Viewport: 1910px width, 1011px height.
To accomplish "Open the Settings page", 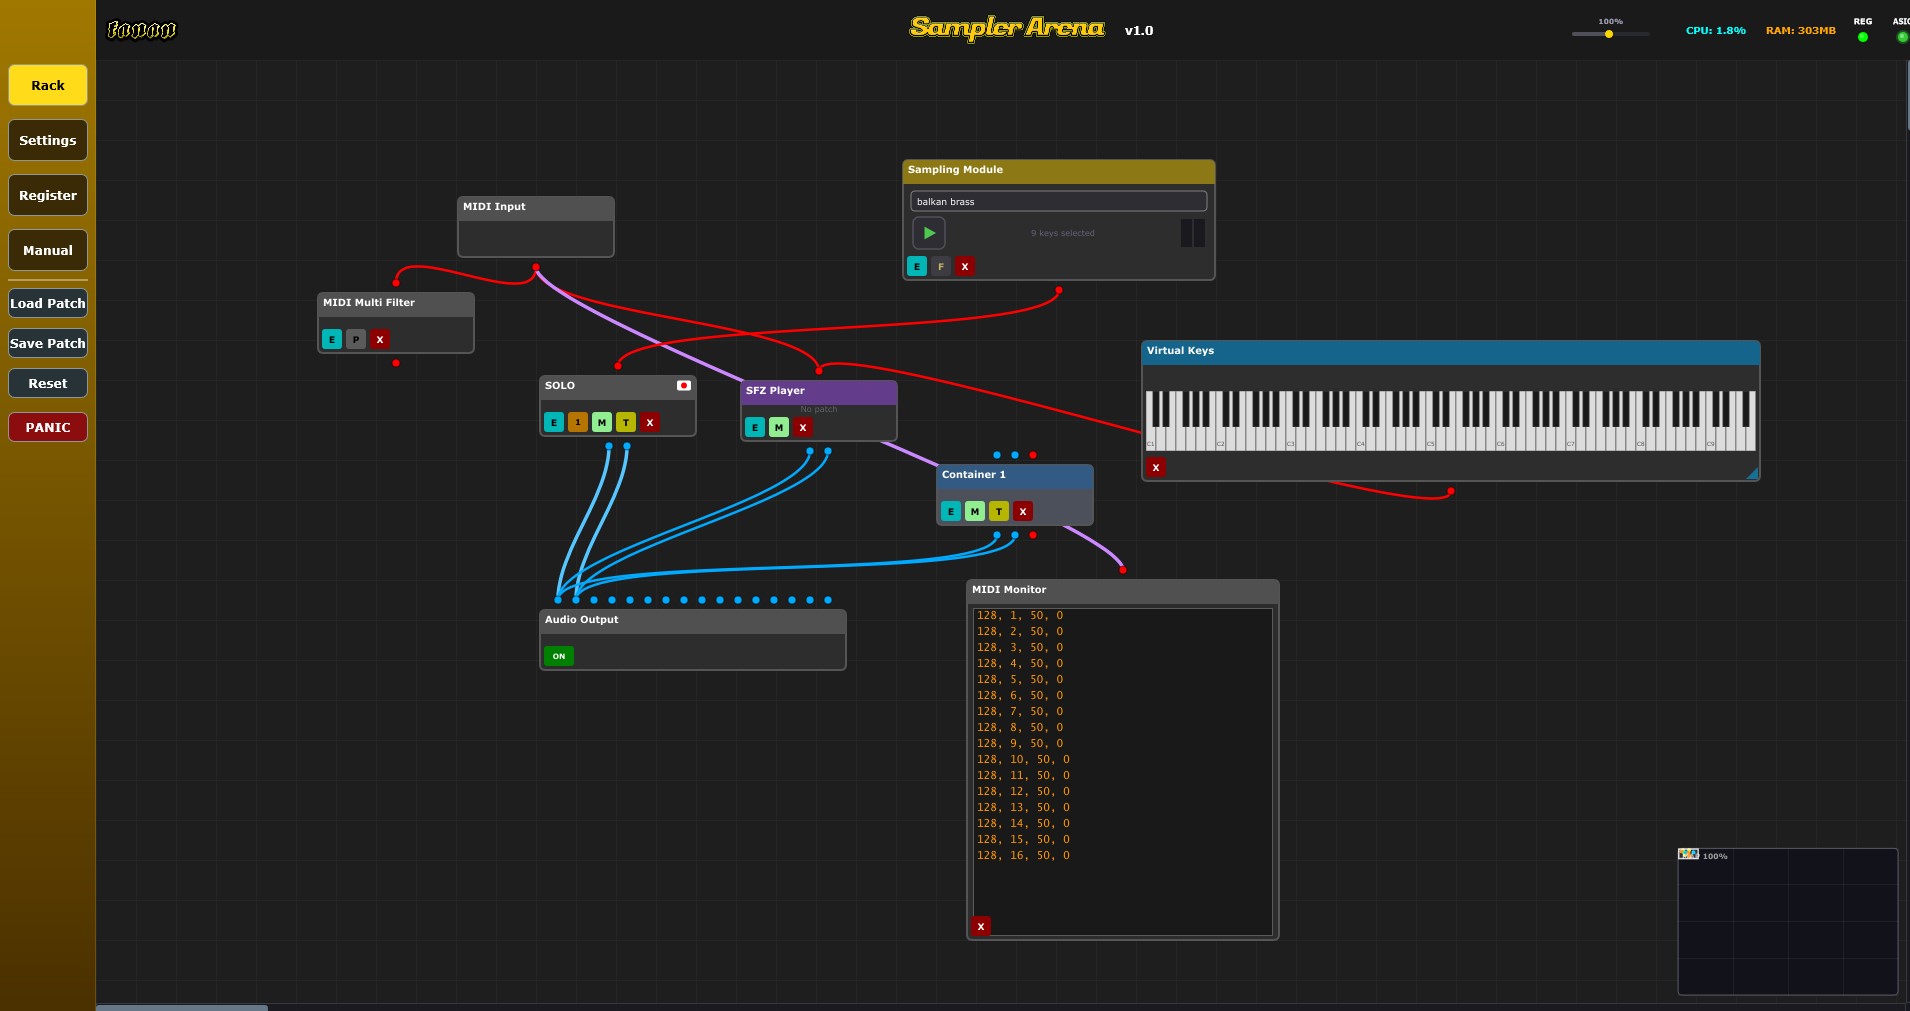I will click(x=48, y=140).
